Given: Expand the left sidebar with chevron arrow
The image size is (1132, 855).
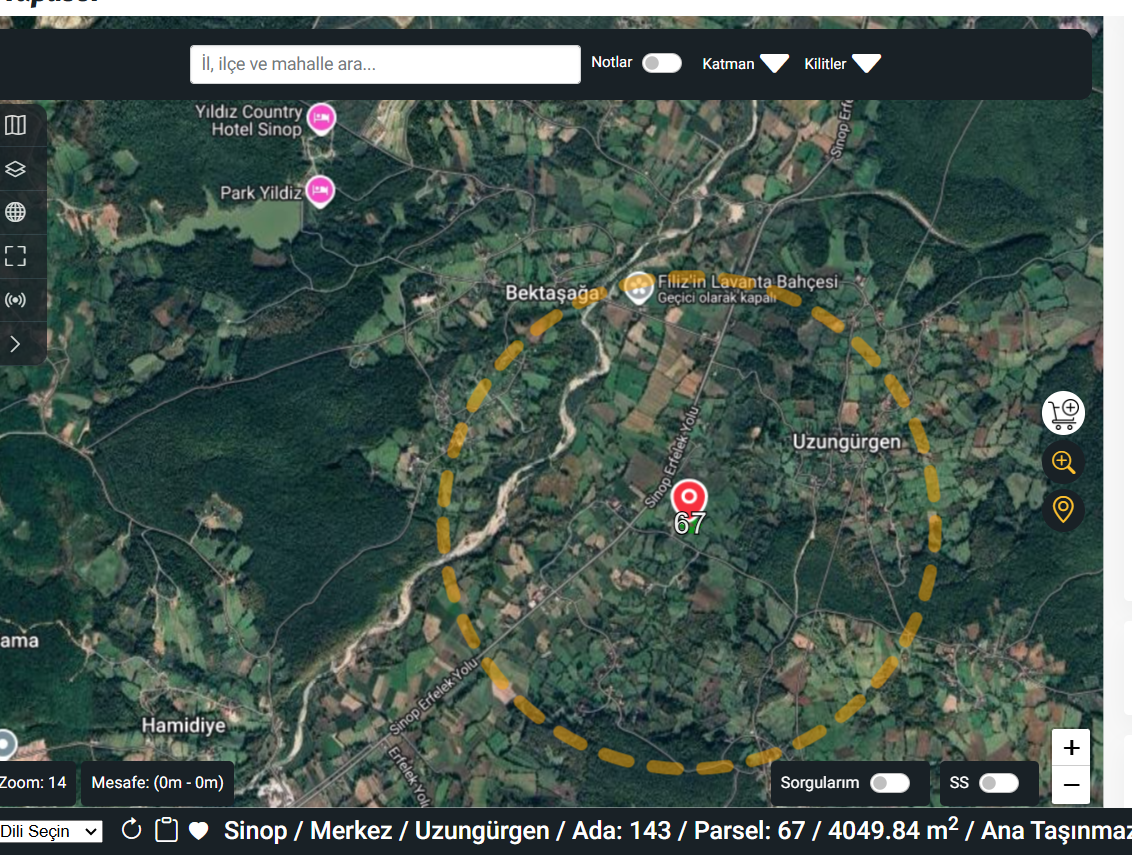Looking at the screenshot, I should pos(15,344).
